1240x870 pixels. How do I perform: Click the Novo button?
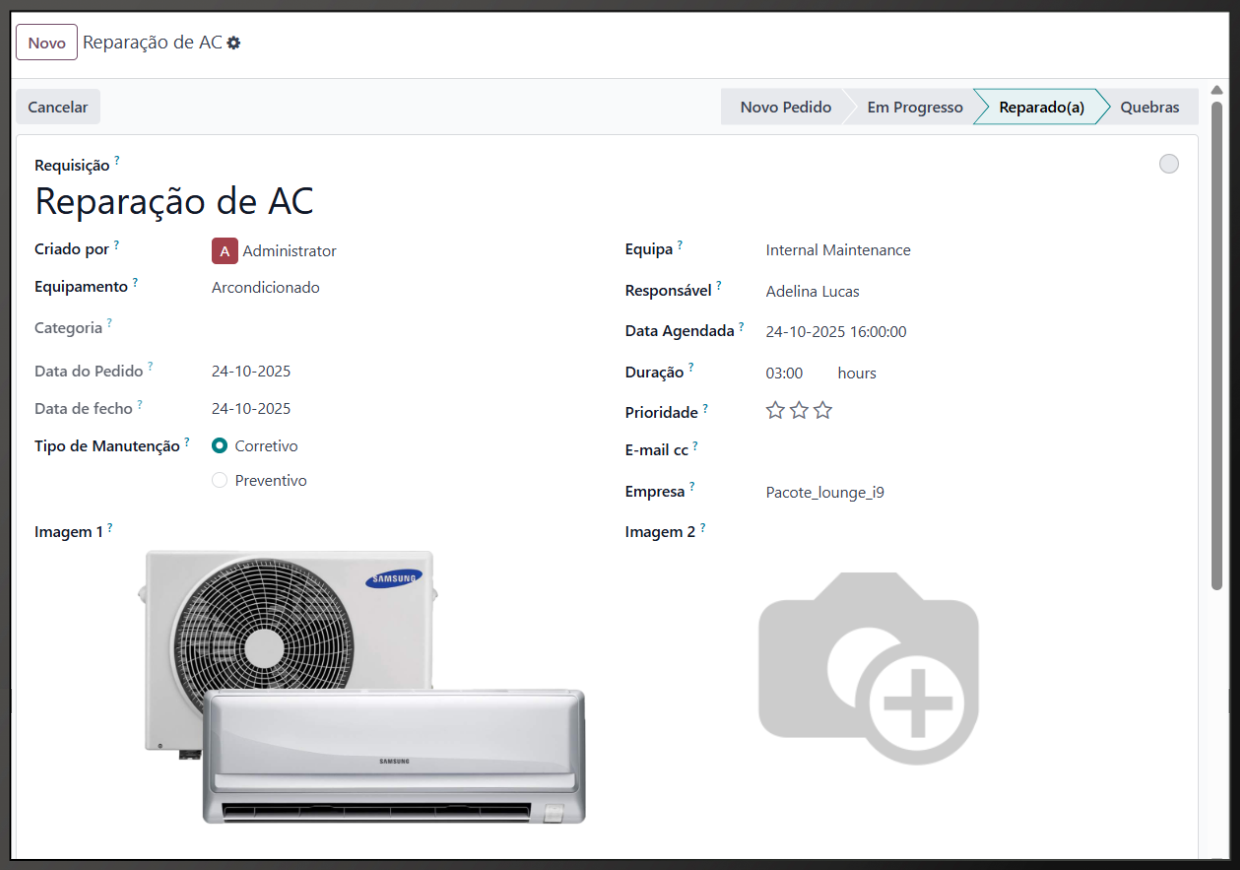(x=47, y=43)
